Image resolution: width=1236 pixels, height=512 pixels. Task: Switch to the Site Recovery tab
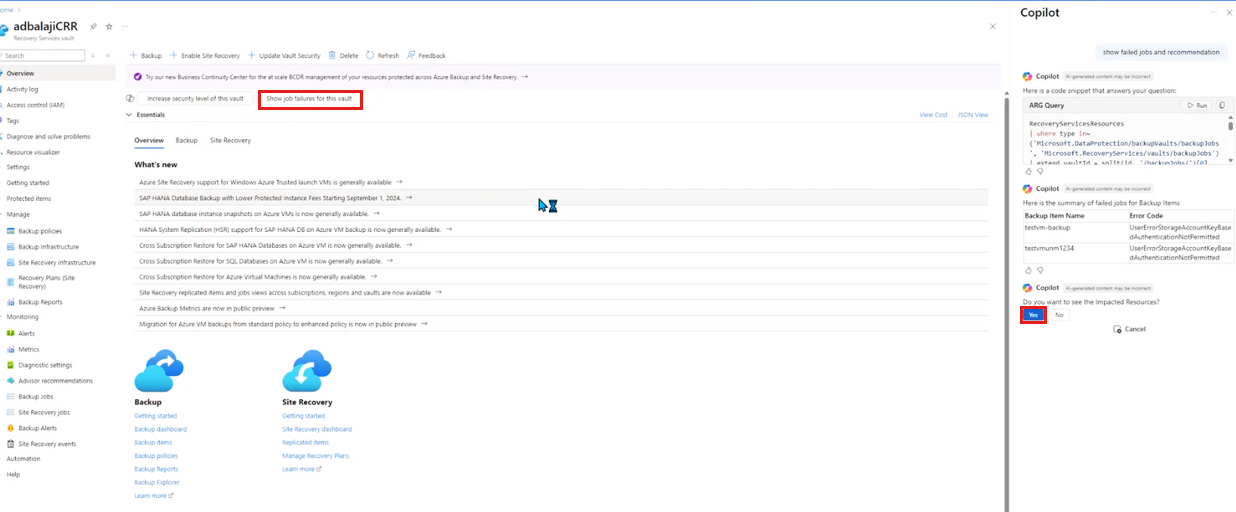pos(230,141)
